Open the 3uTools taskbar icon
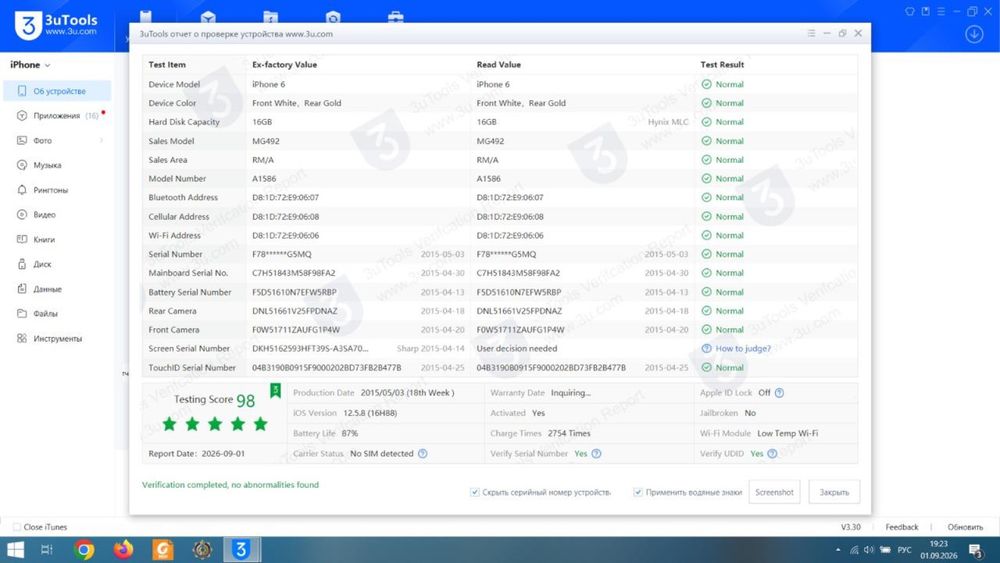 click(x=242, y=550)
